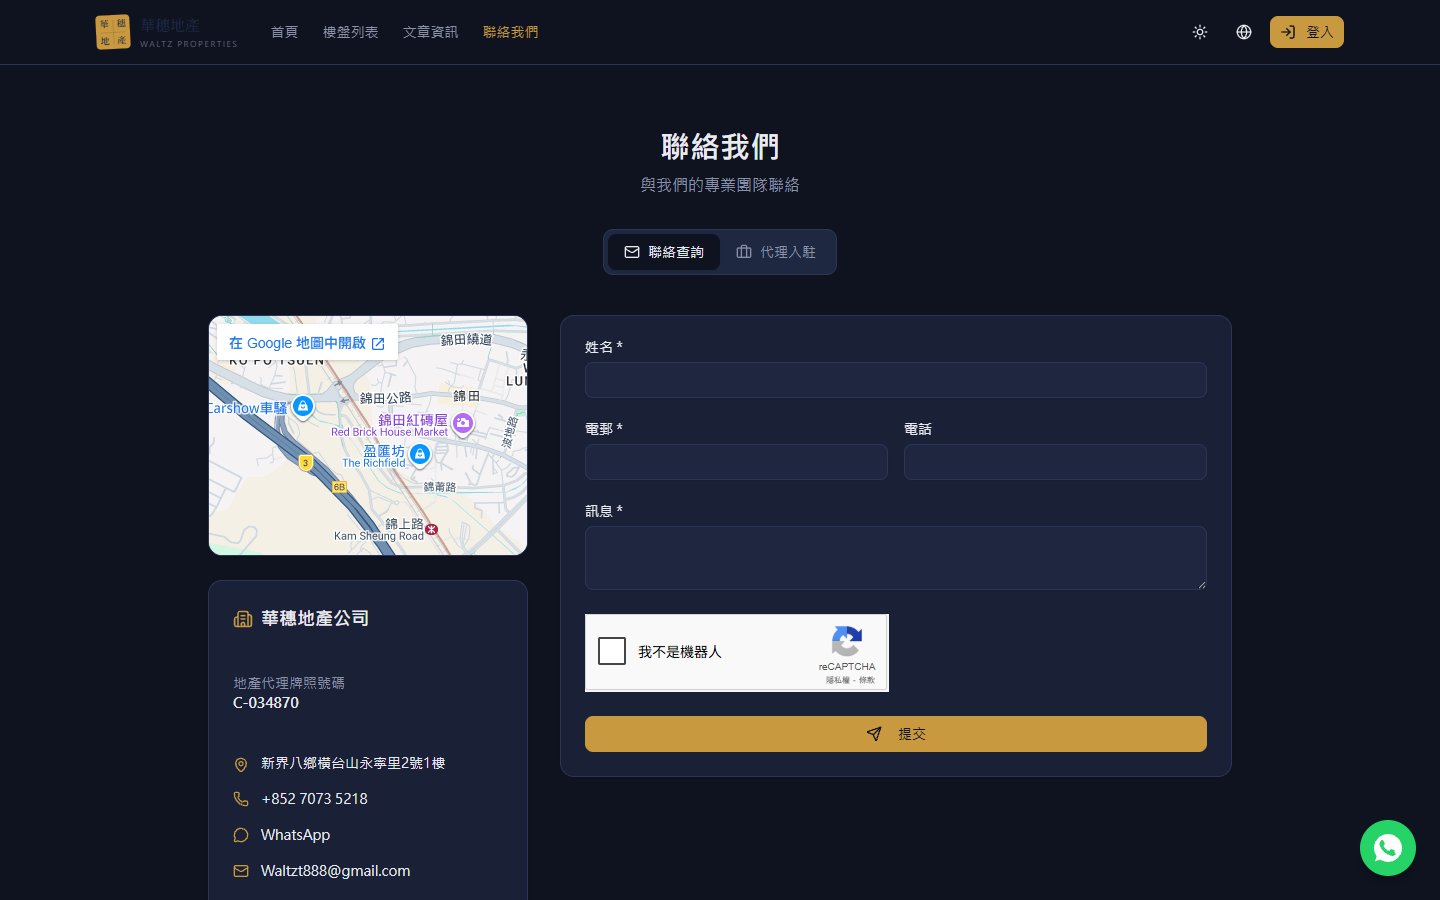Click the login arrow icon on the 登入 button

(1288, 32)
